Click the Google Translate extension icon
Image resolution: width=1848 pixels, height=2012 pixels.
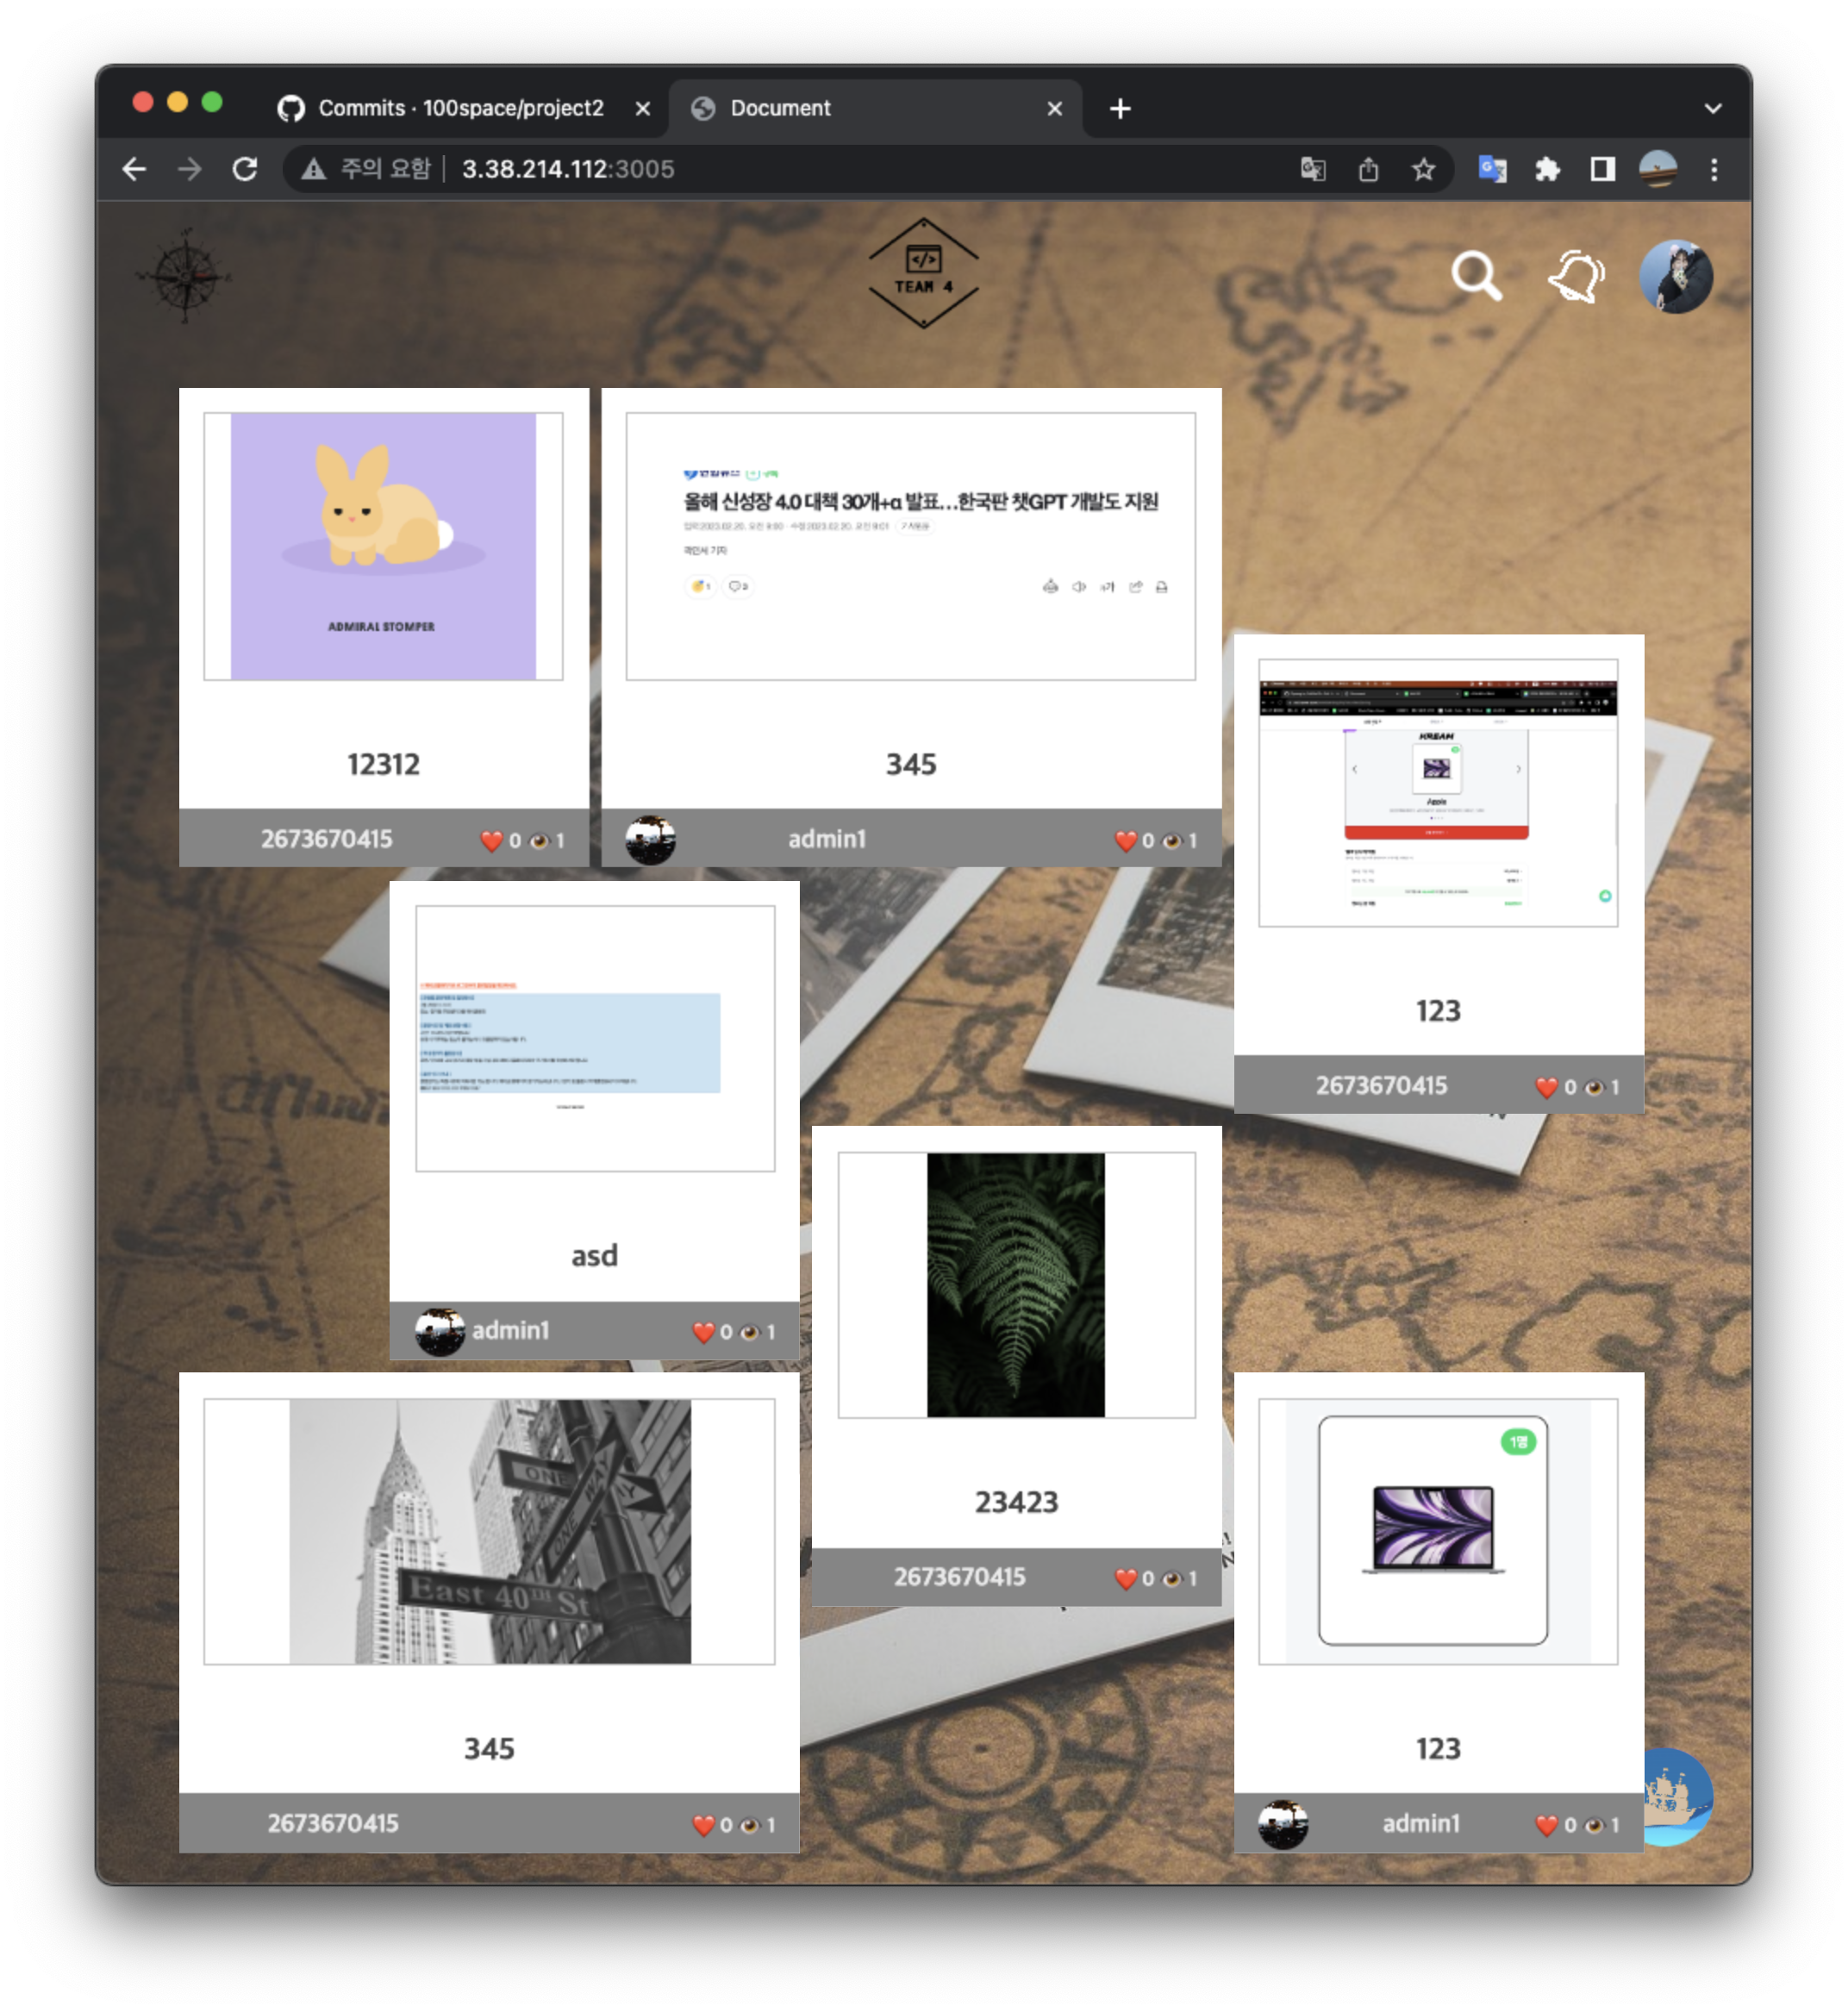coord(1492,169)
